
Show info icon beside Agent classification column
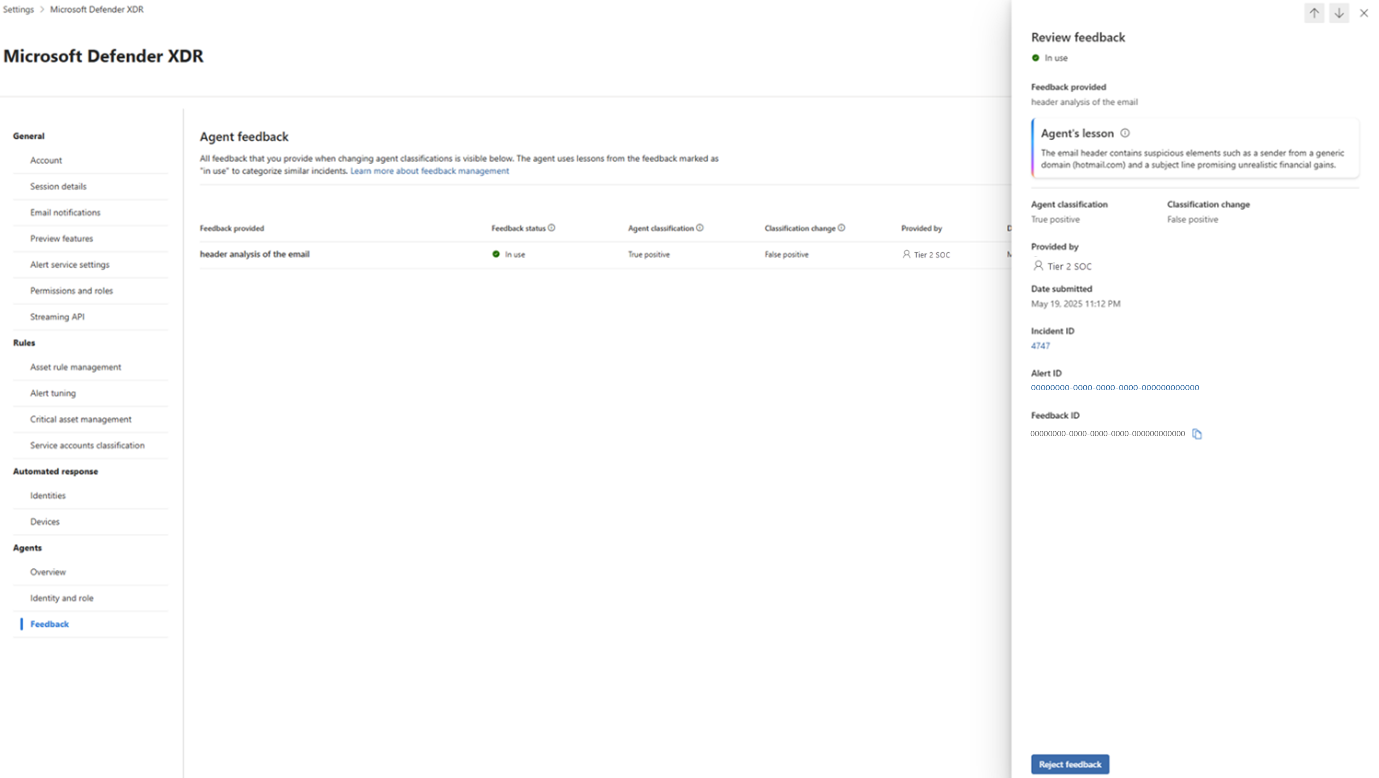700,228
